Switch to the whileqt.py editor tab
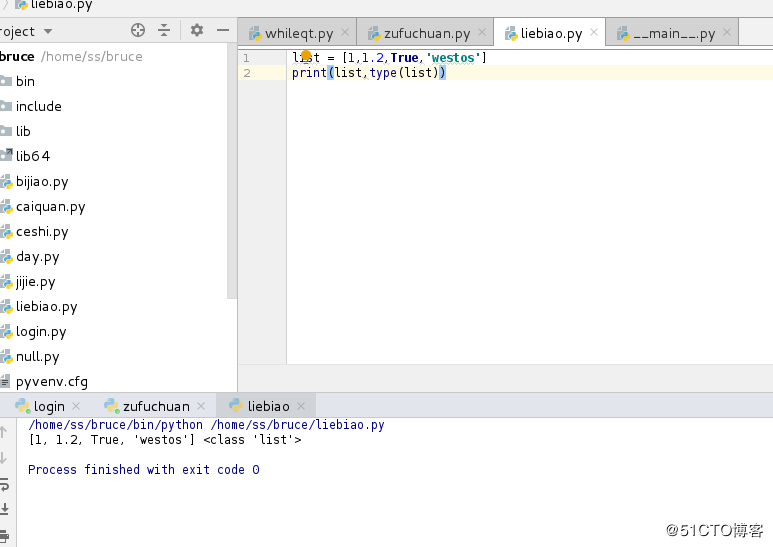773x547 pixels. pos(297,34)
